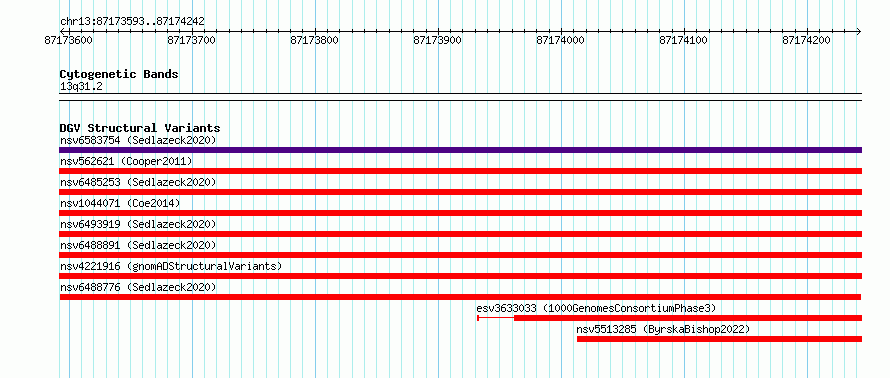This screenshot has width=890, height=378.
Task: Click ruler position 87174100
Action: pos(684,41)
